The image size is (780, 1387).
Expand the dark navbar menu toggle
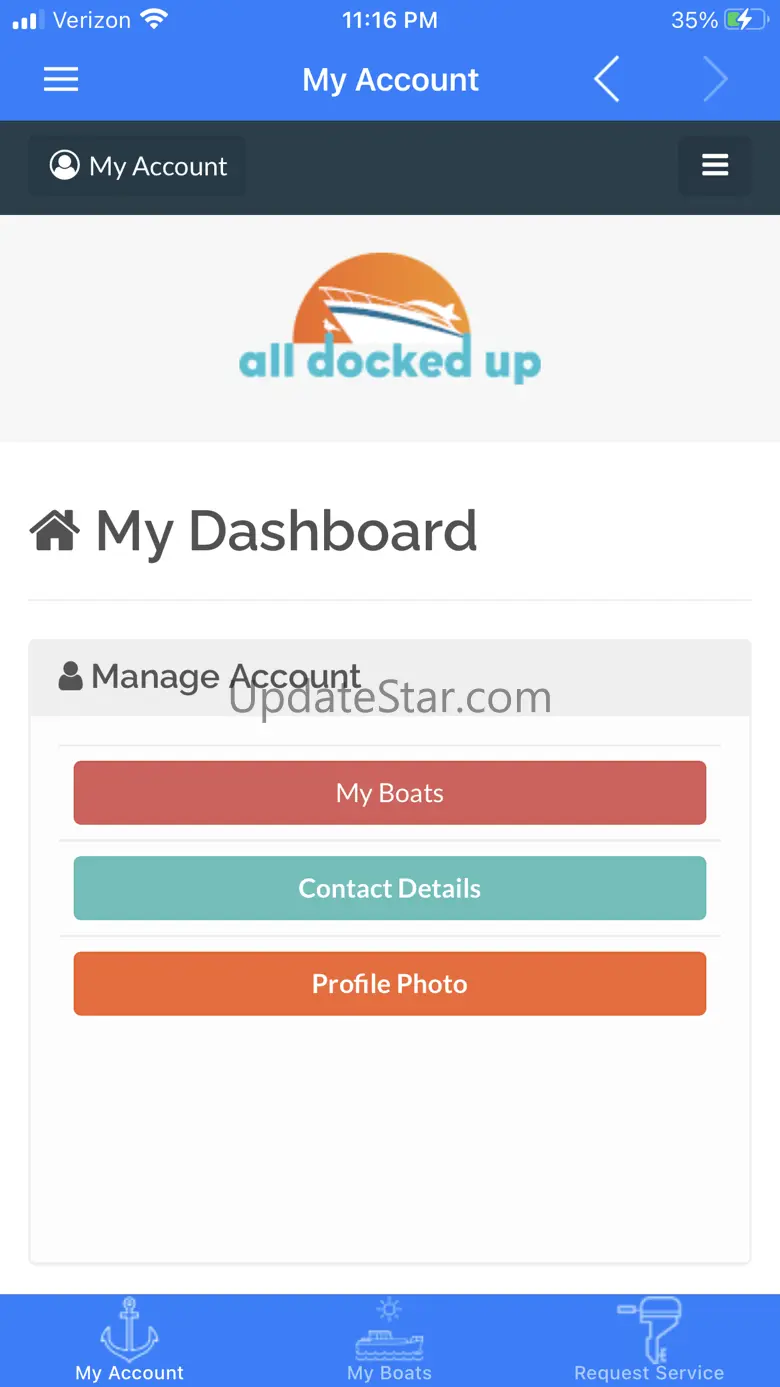point(715,166)
